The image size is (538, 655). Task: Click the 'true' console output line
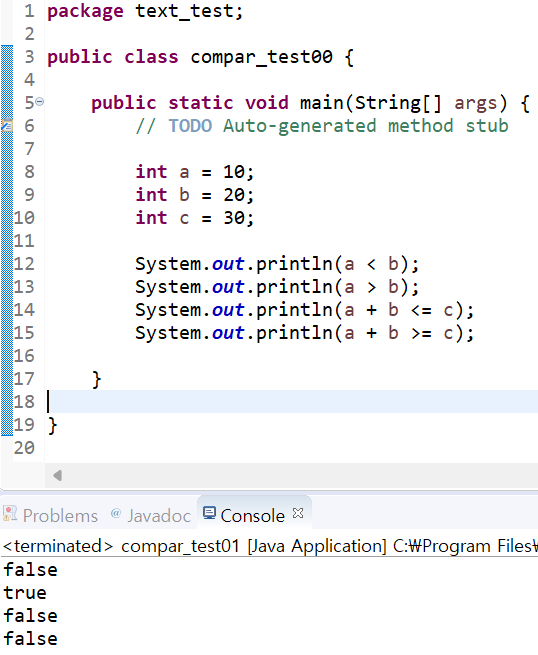(x=25, y=593)
